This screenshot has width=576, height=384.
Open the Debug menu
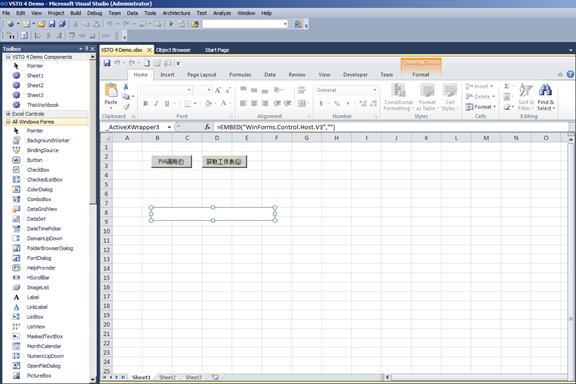[94, 13]
